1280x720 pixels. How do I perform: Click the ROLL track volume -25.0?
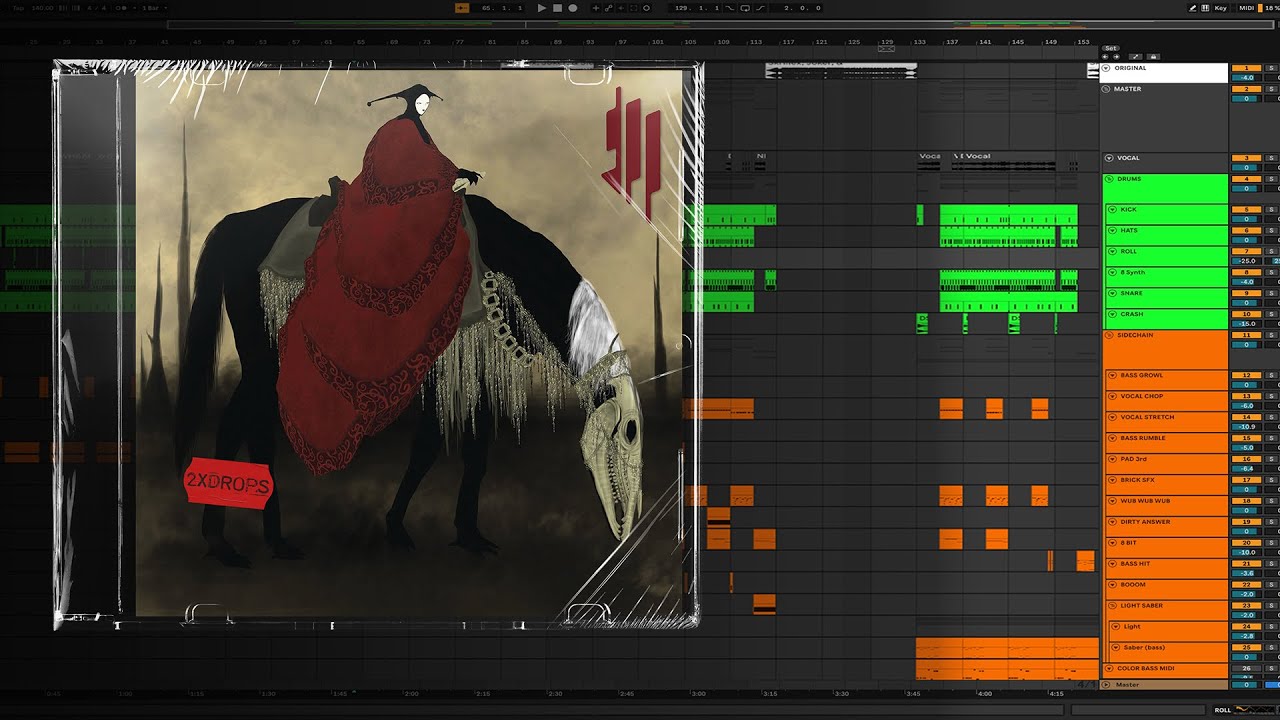click(1246, 261)
